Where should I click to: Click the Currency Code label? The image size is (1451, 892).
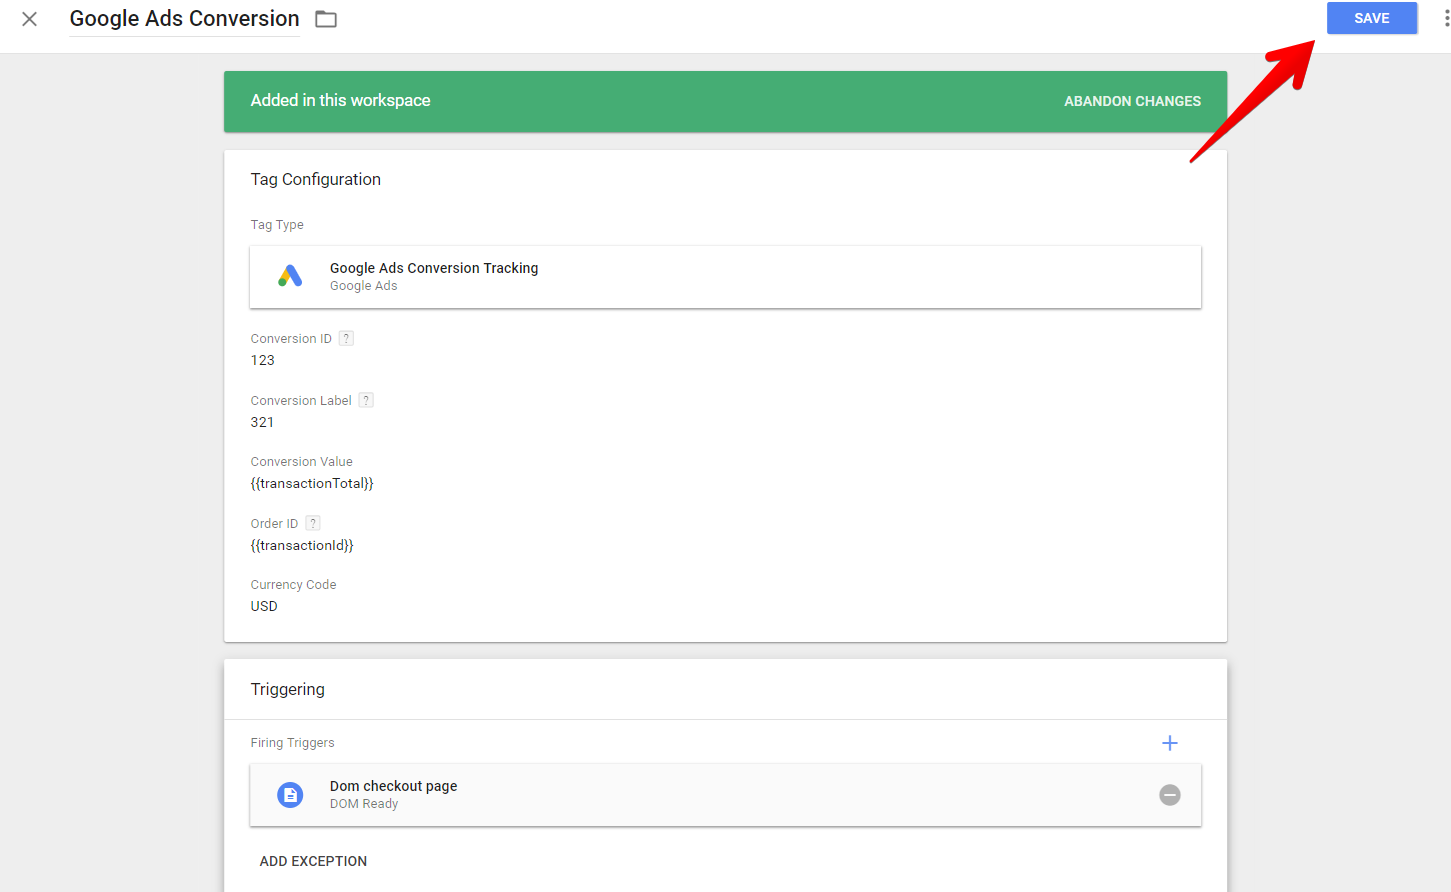pyautogui.click(x=293, y=585)
